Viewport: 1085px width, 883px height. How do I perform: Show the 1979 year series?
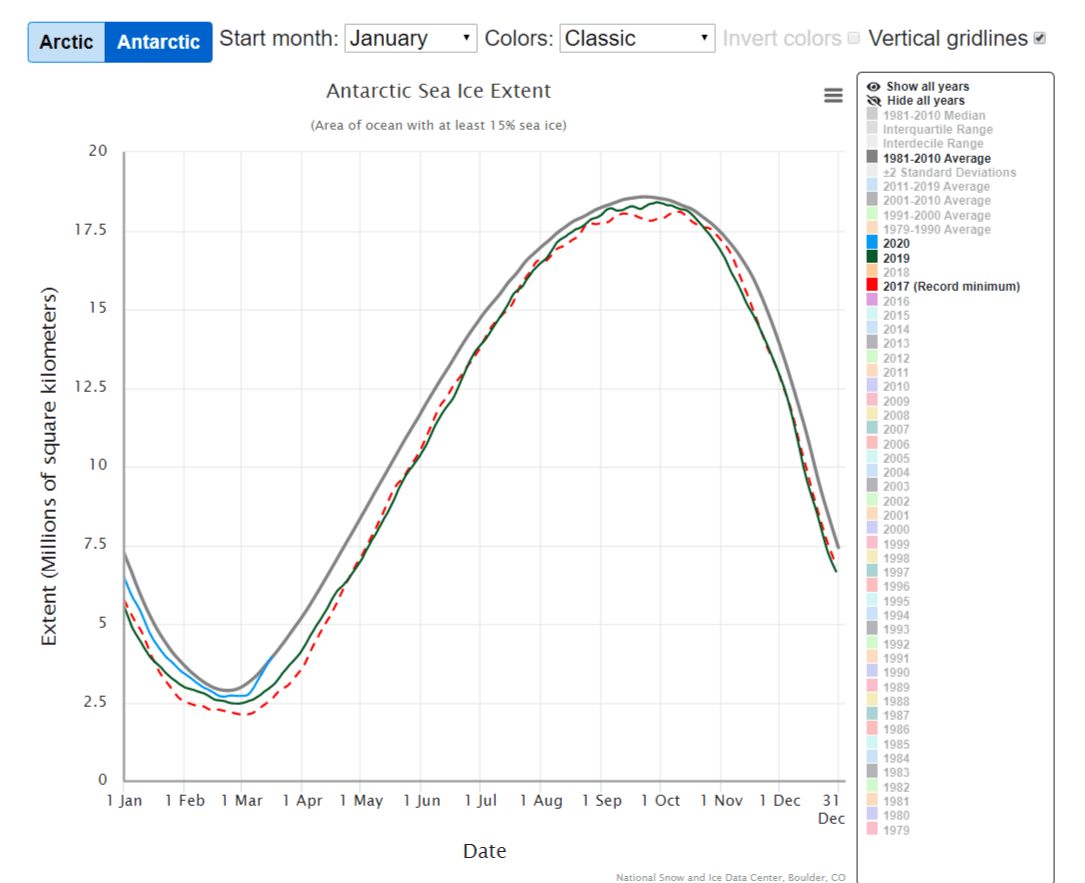(x=896, y=830)
